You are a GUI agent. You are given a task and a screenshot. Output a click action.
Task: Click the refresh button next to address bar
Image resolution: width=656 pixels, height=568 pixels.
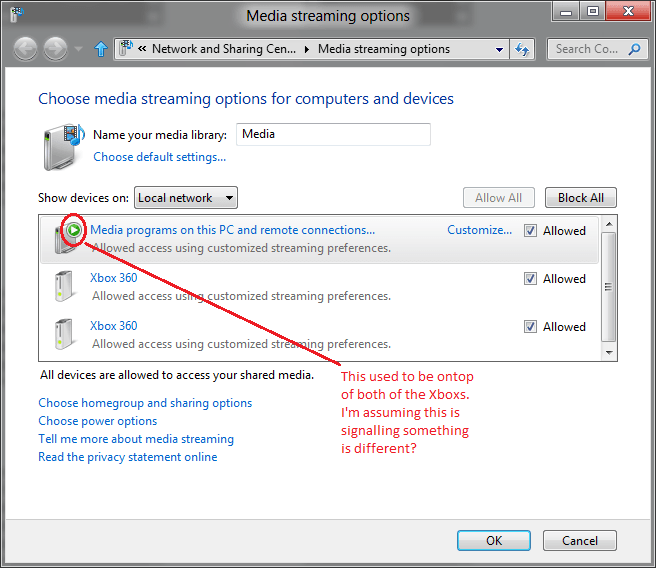coord(522,49)
